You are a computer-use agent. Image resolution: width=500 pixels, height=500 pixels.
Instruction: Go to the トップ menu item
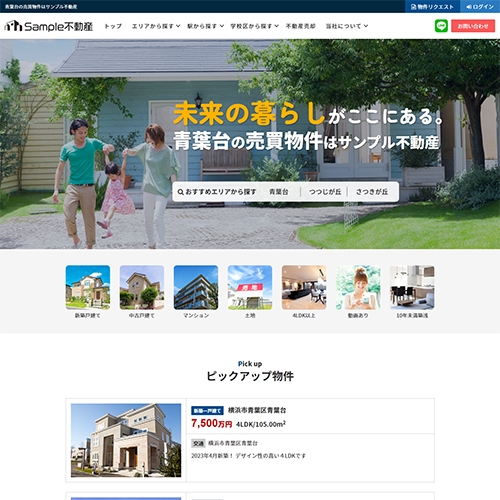tap(113, 26)
